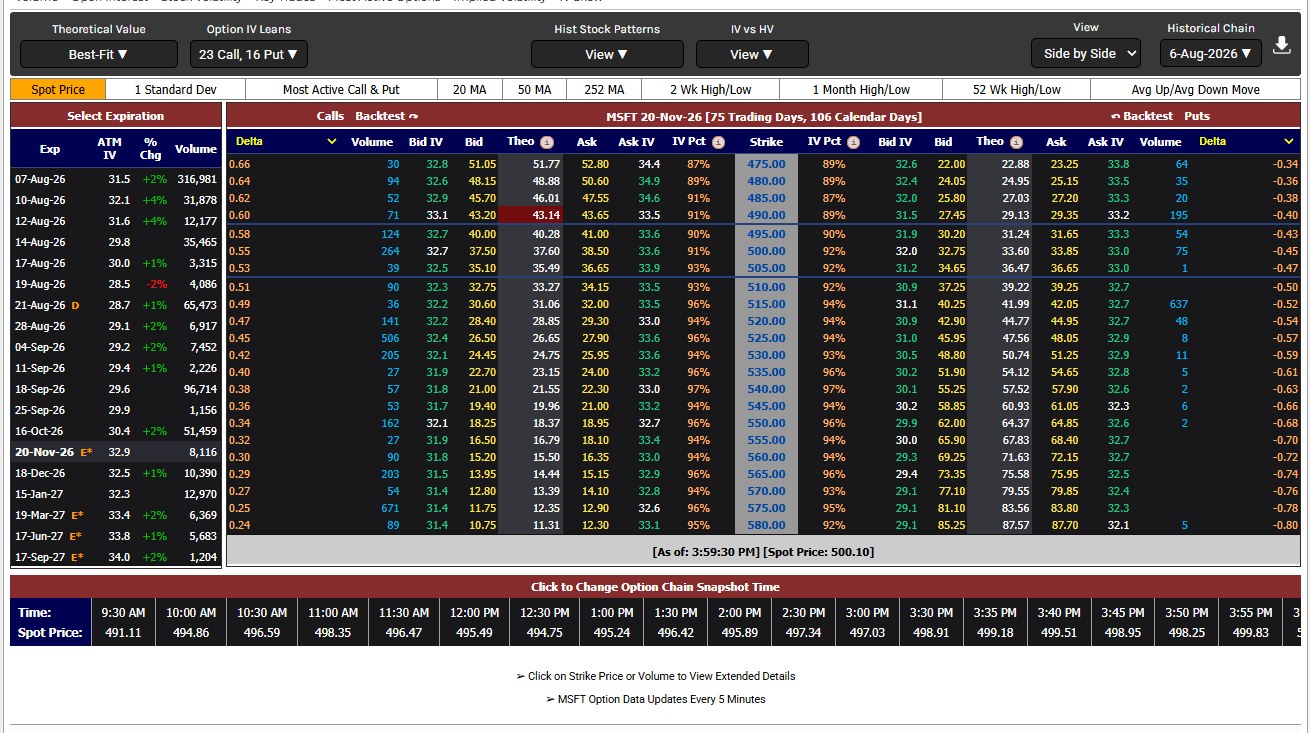Expand the Option IV Leans dropdown
This screenshot has width=1311, height=733.
tap(248, 54)
